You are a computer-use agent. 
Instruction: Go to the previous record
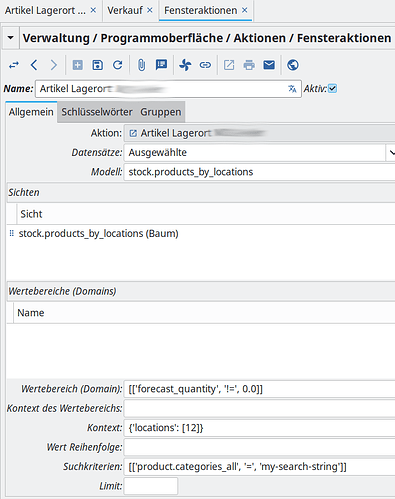(34, 65)
